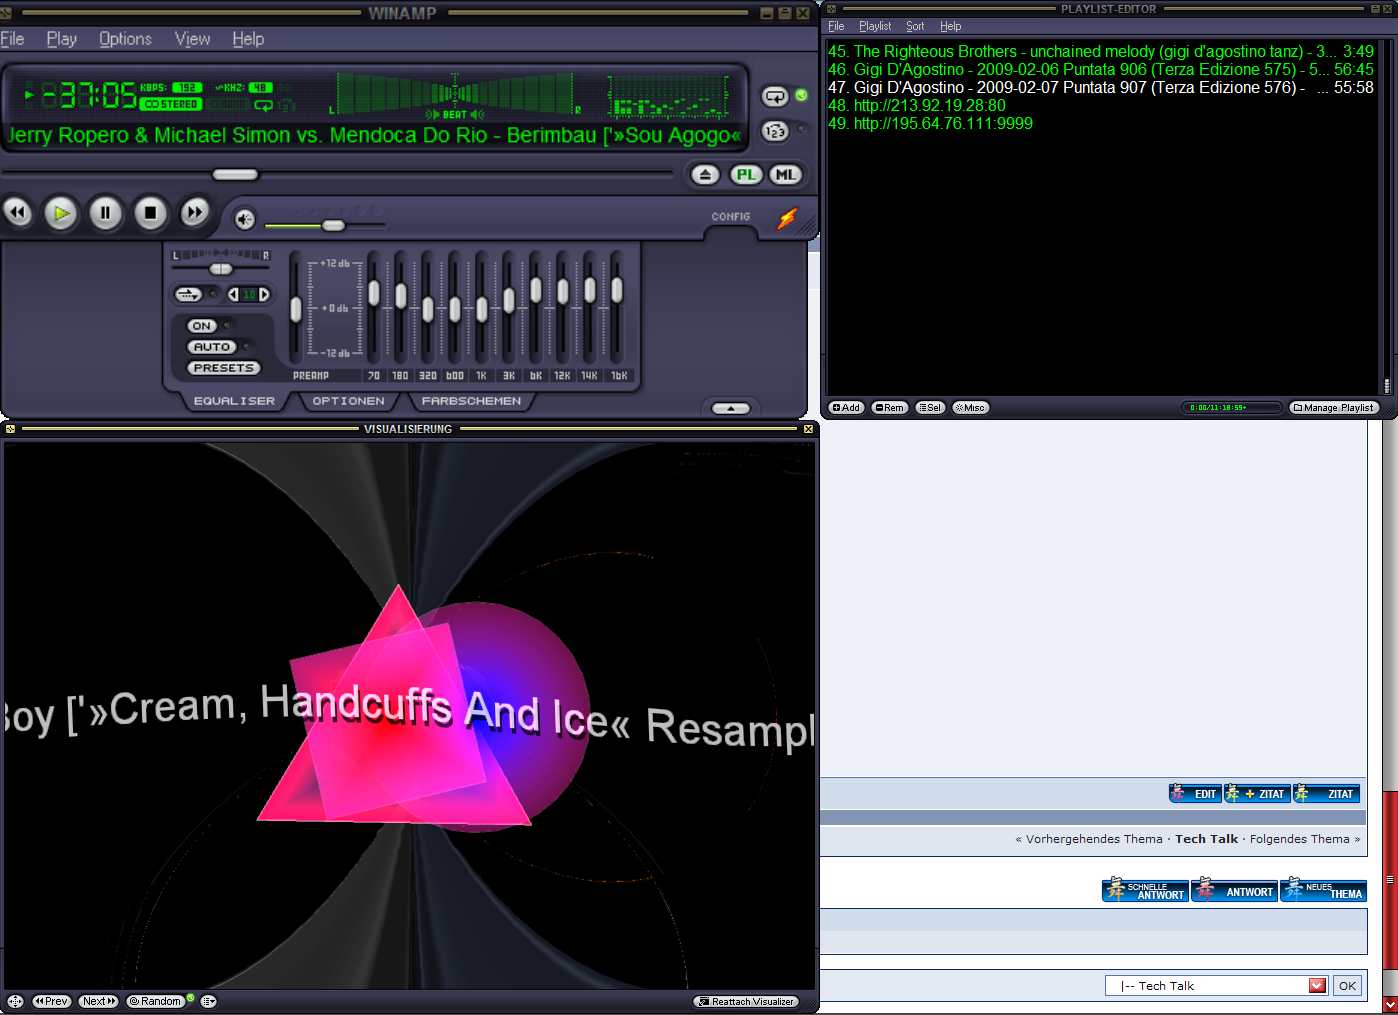Click the eject/open file icon
Viewport: 1398px width, 1015px height.
point(706,175)
